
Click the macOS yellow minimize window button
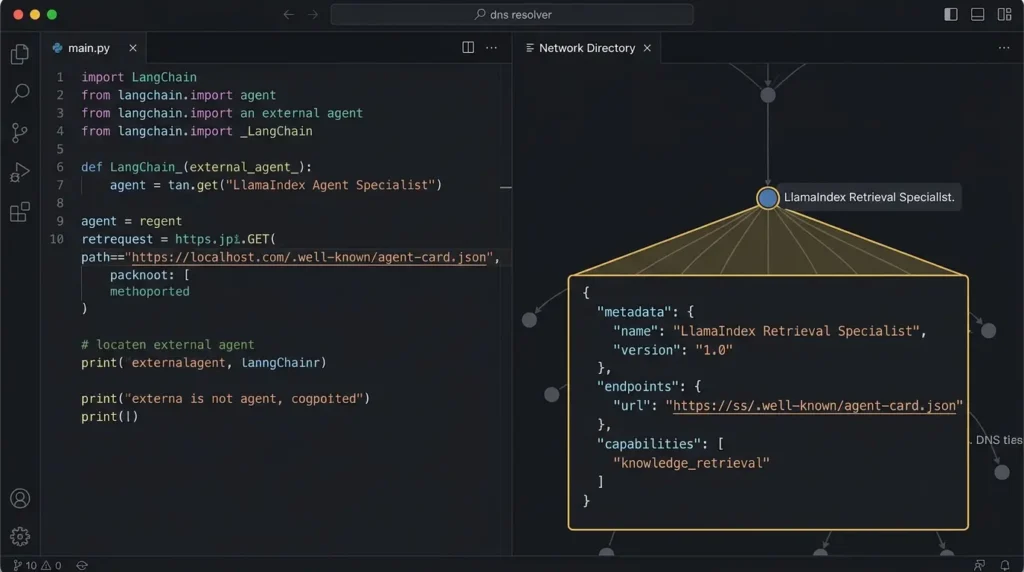coord(35,14)
